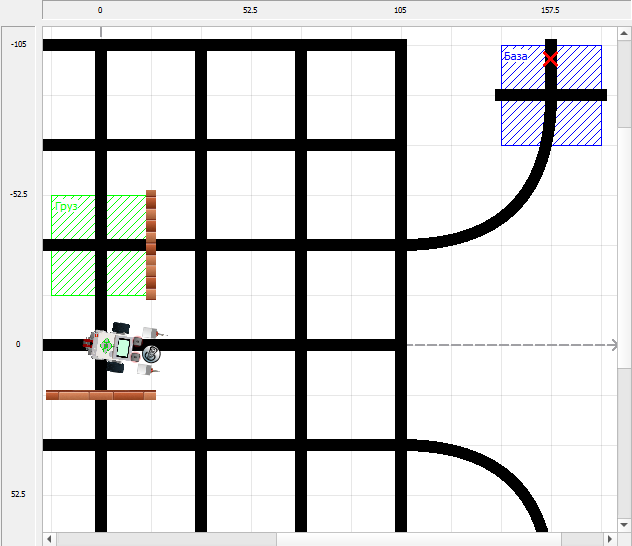
Task: Click the horizontal scrollbar thumb
Action: point(165,539)
